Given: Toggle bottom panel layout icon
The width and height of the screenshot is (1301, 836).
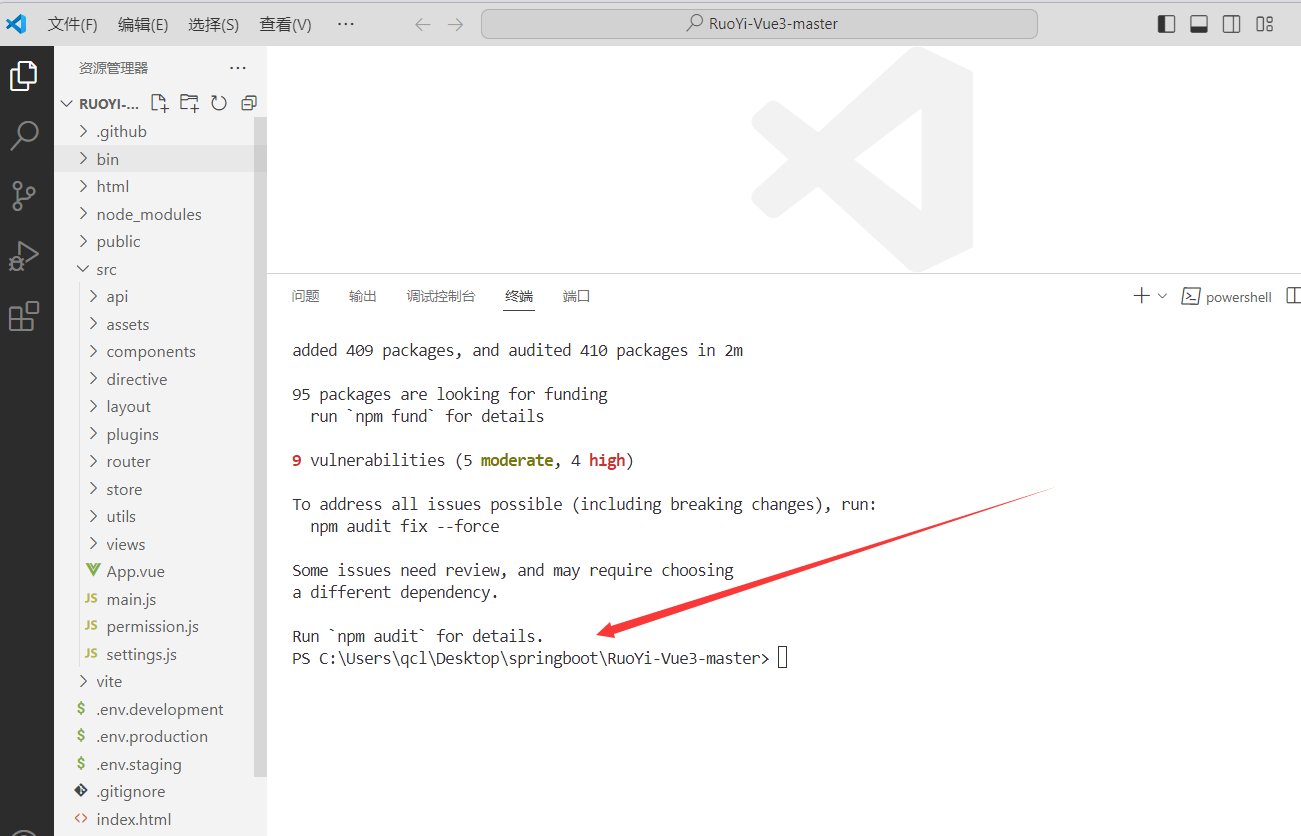Looking at the screenshot, I should click(x=1199, y=24).
